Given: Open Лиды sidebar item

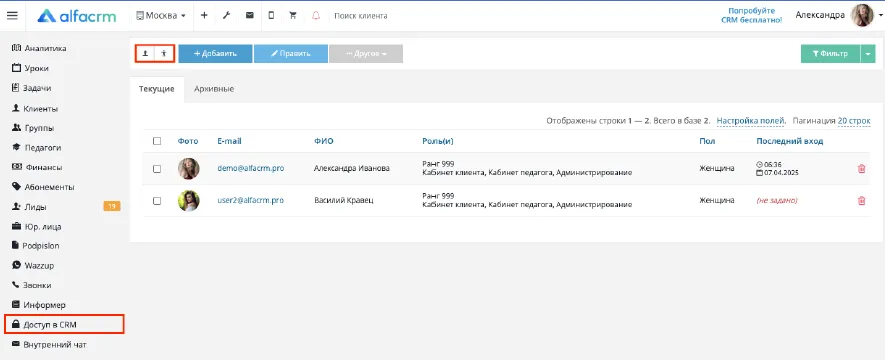Looking at the screenshot, I should [29, 207].
